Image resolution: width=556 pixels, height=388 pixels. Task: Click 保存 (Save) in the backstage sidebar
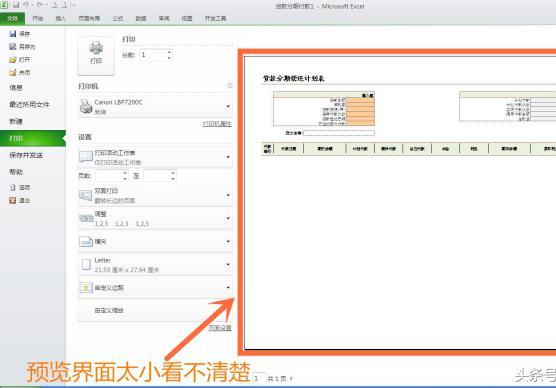(x=20, y=34)
